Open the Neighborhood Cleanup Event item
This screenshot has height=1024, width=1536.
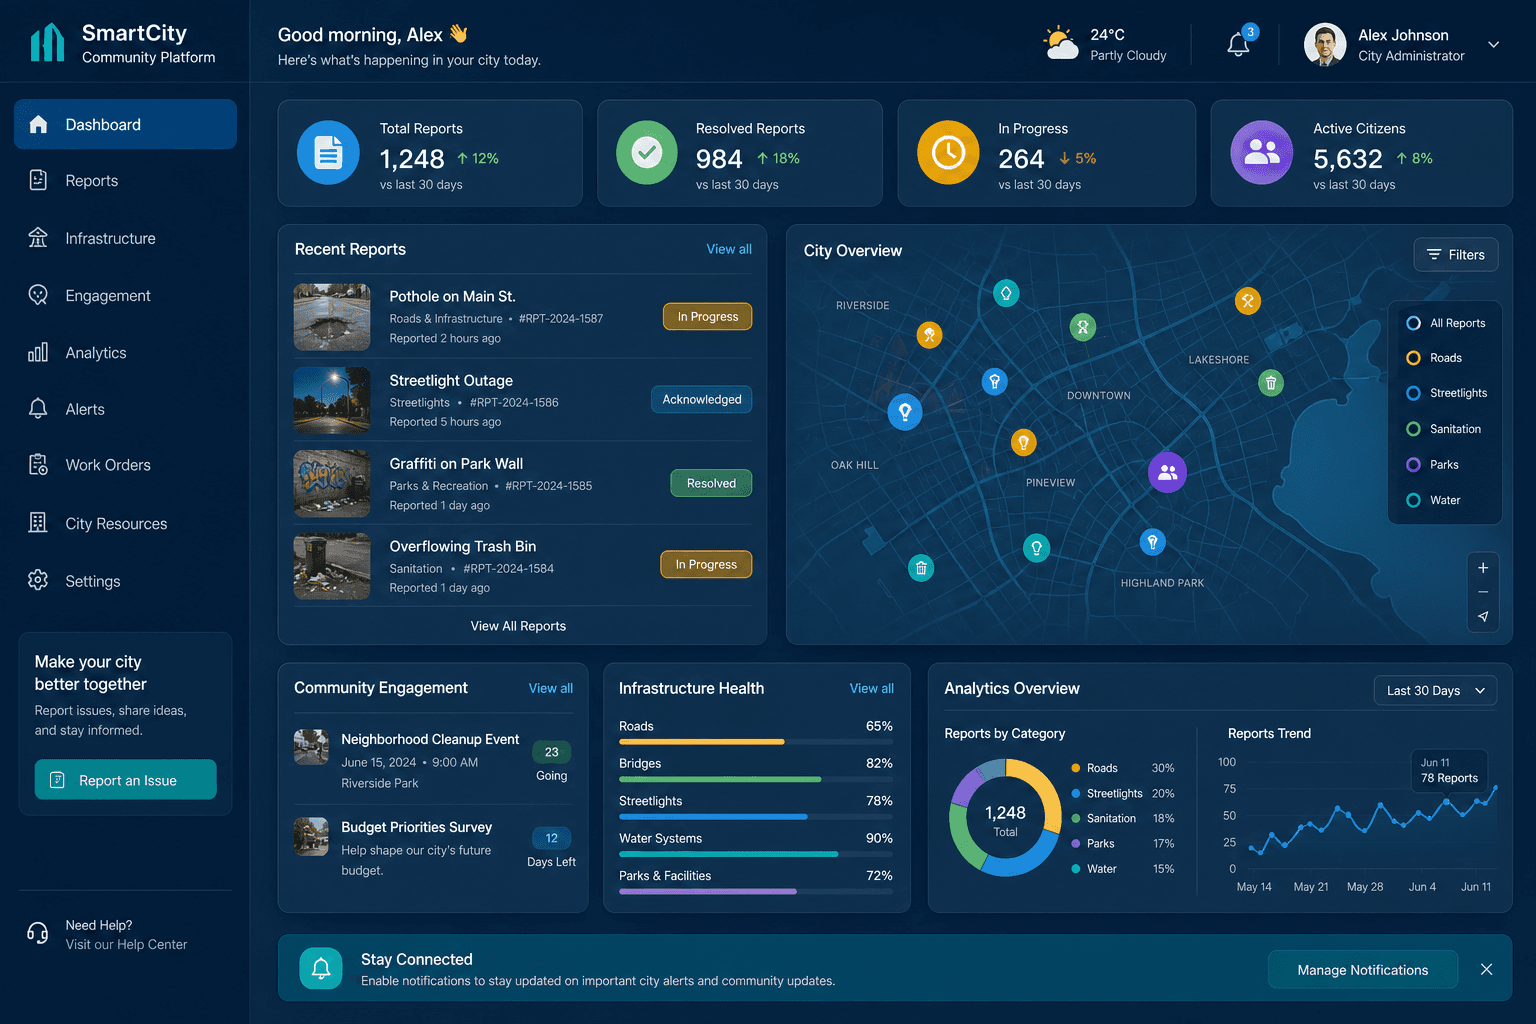pos(433,760)
